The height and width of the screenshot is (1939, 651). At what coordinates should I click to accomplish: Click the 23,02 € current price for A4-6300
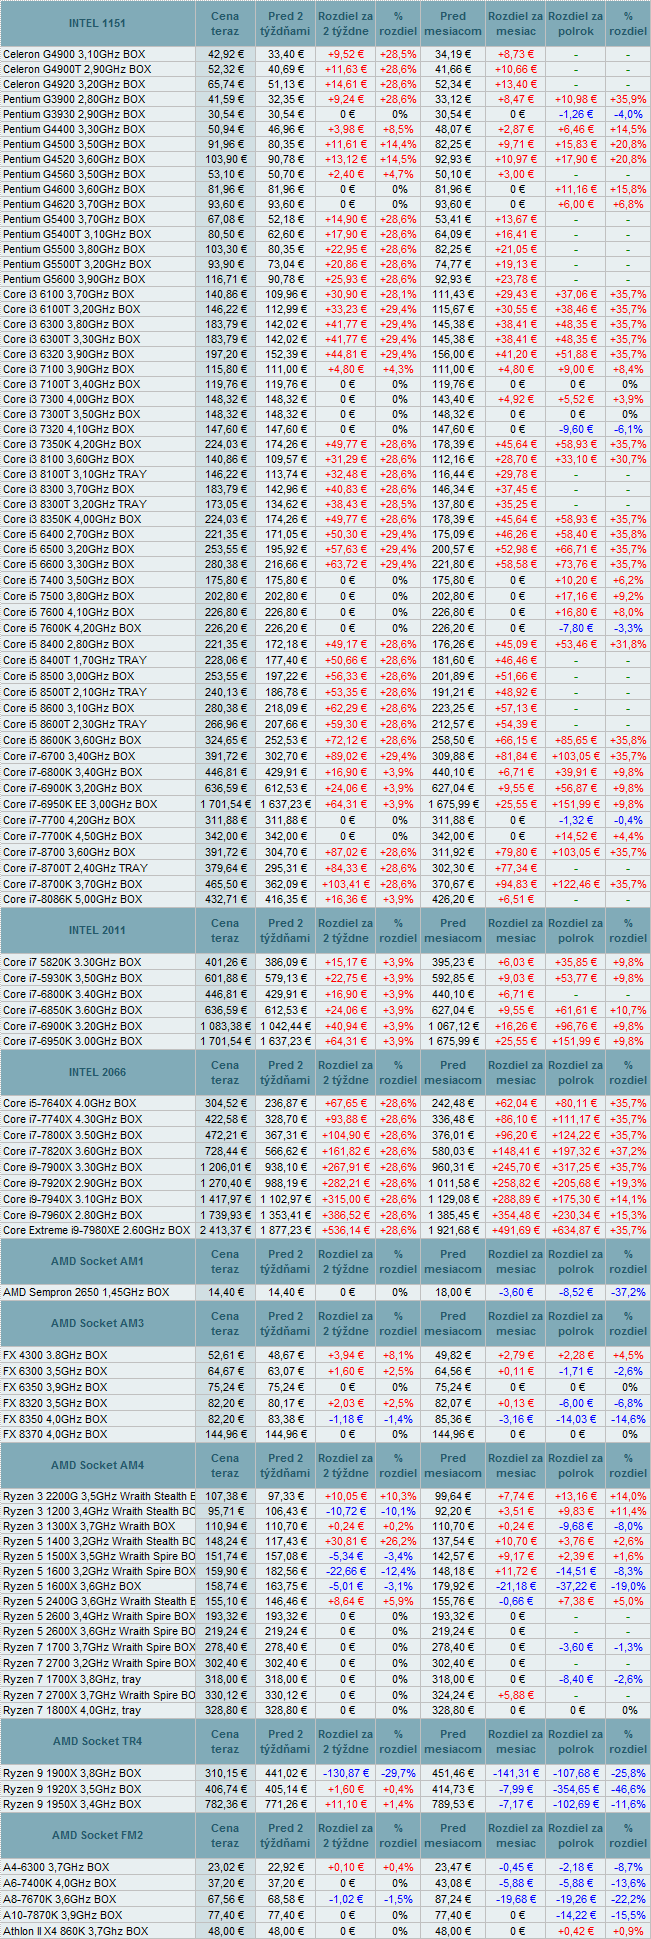(225, 1867)
